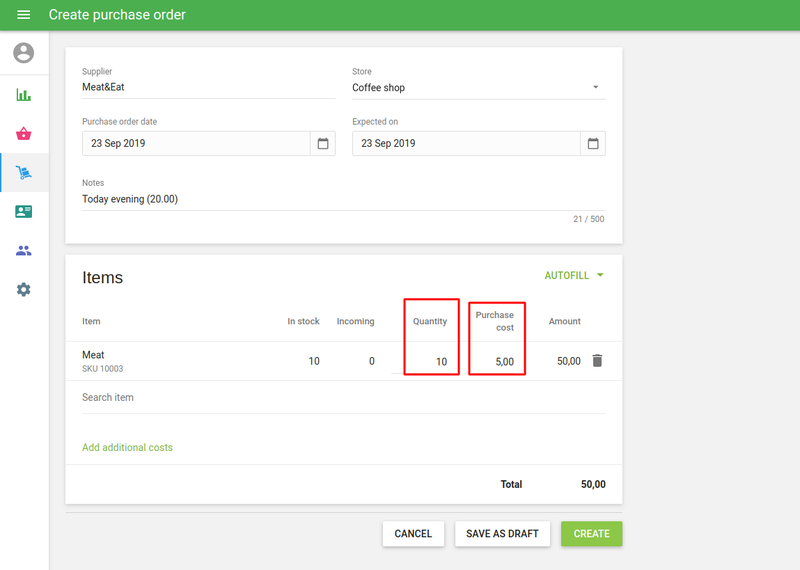800x570 pixels.
Task: Open the Items shopping basket icon
Action: [24, 134]
